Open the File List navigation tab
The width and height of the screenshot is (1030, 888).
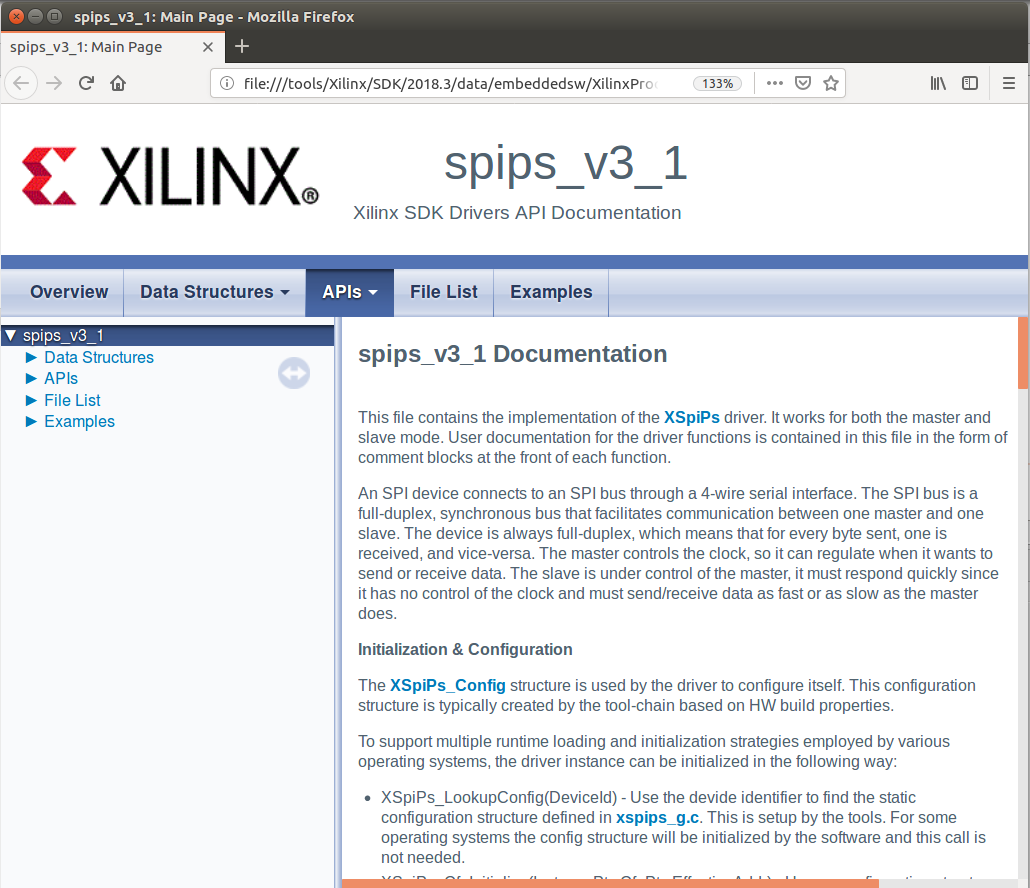pyautogui.click(x=443, y=292)
